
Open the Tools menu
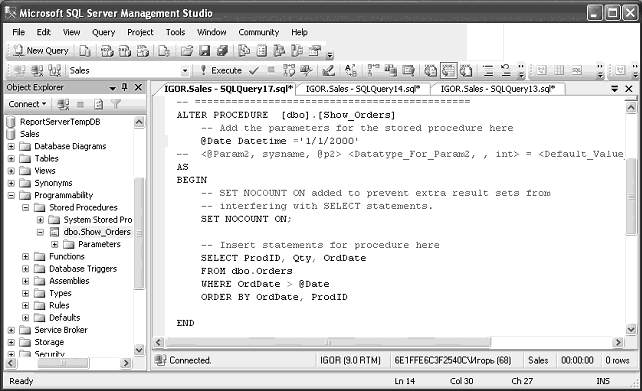(175, 32)
